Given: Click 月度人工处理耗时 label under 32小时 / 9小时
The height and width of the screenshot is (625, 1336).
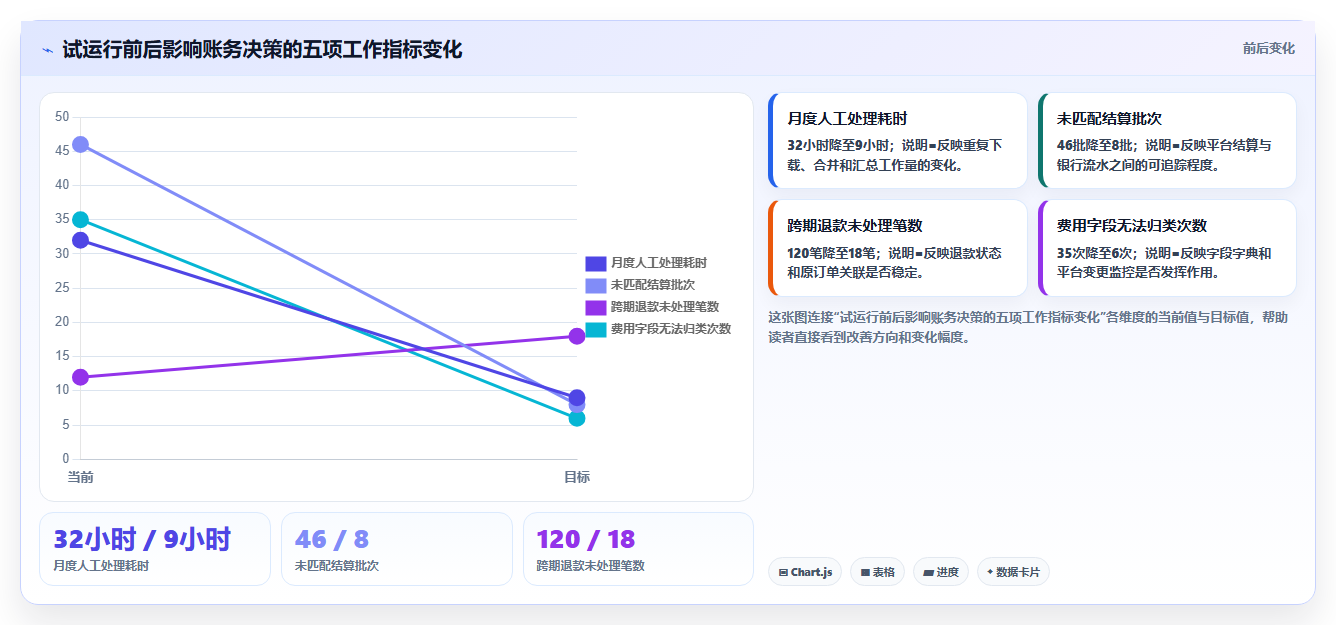Looking at the screenshot, I should (x=101, y=566).
